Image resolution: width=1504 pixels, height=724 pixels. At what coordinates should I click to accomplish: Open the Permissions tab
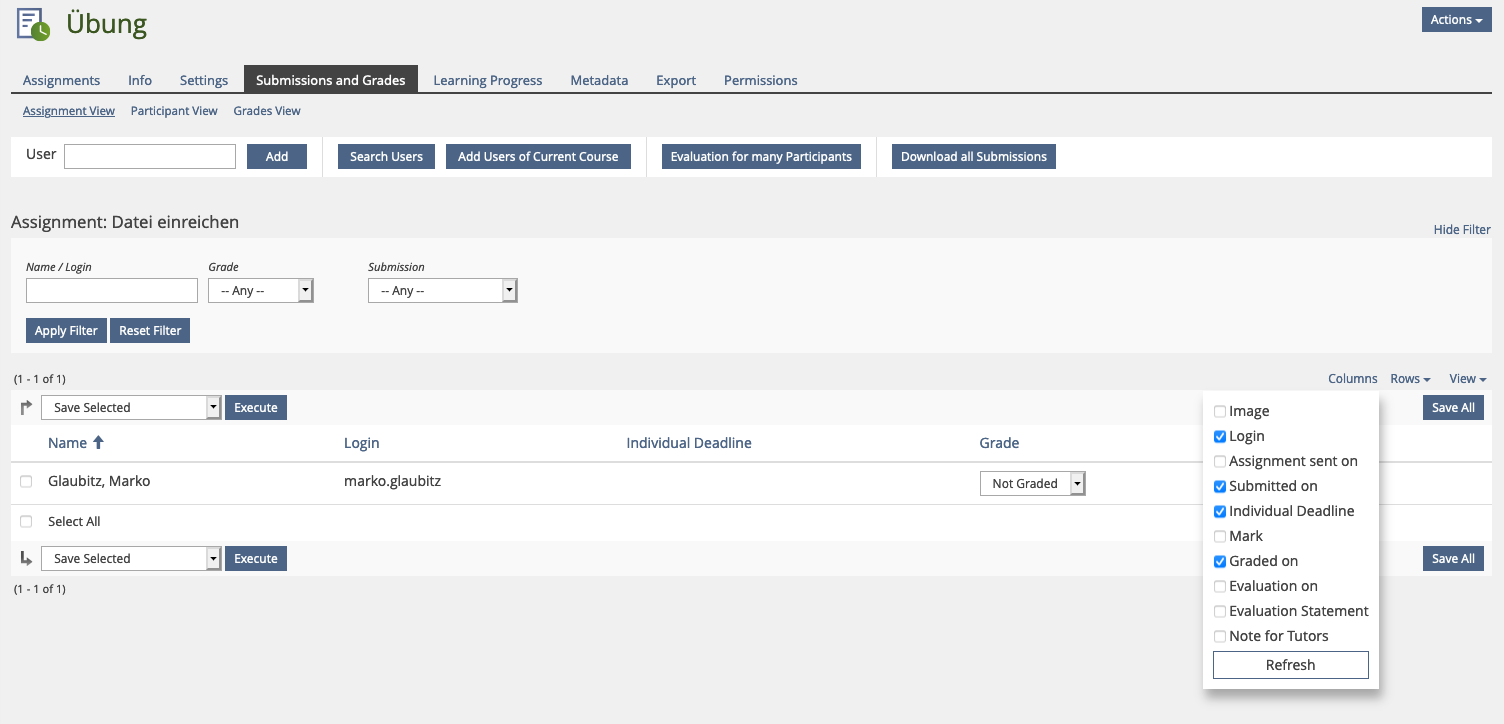[x=760, y=80]
